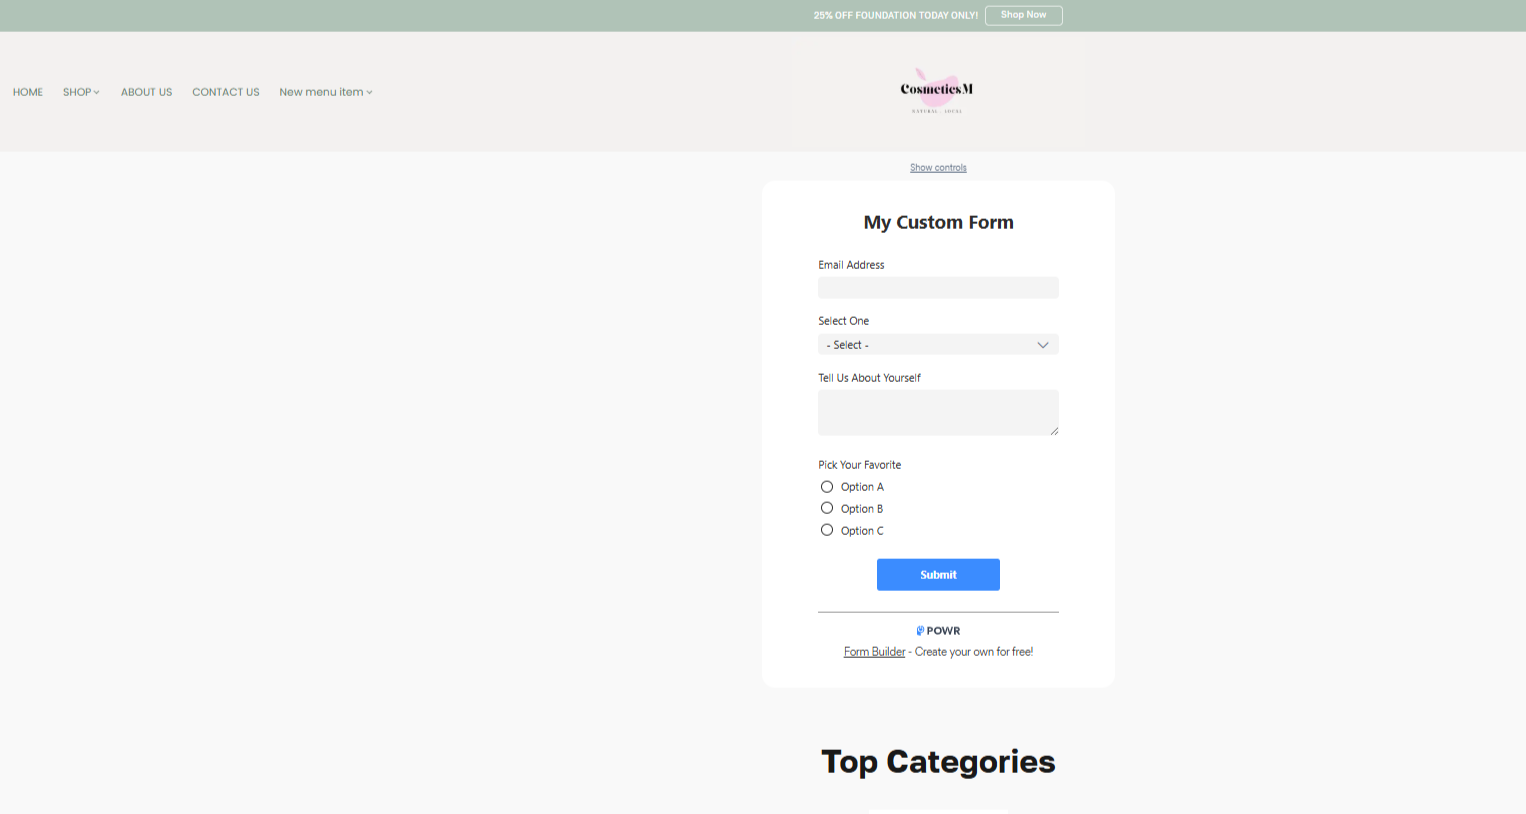Open the ABOUT US page
Screen dimensions: 1526x814
146,92
